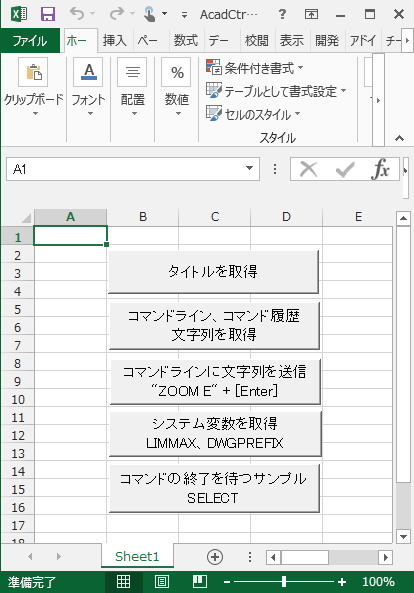
Task: Open the 挿入 ribbon tab
Action: [x=115, y=40]
